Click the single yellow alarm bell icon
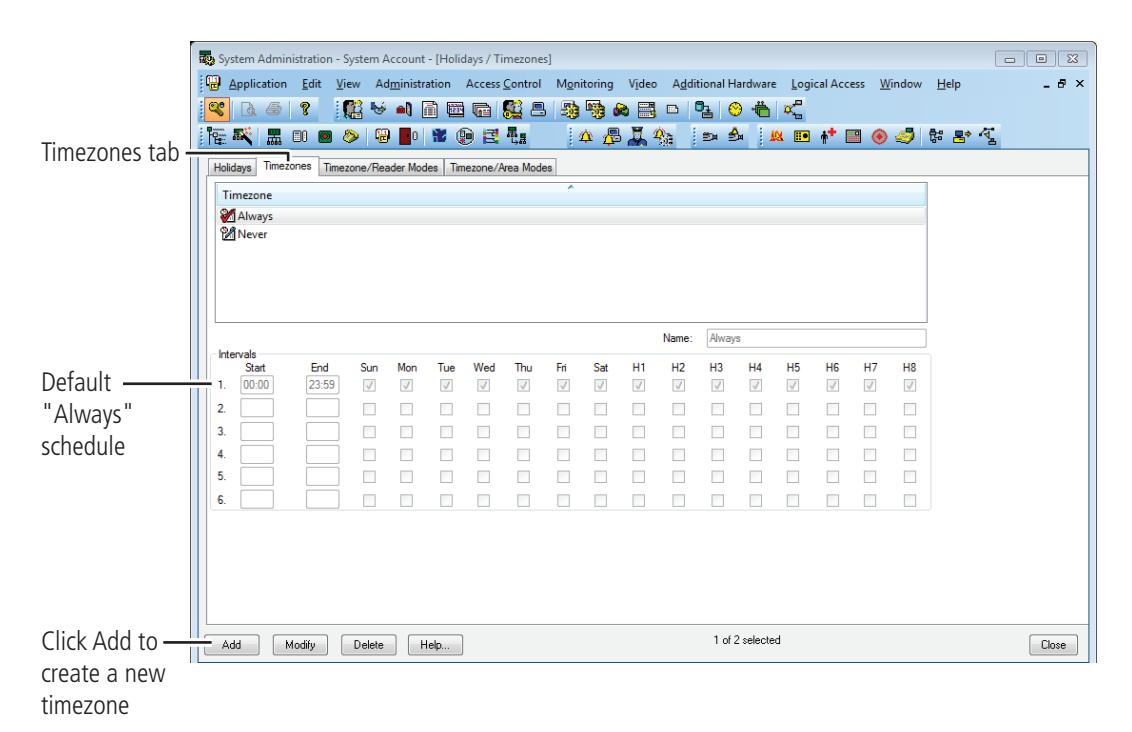This screenshot has height=732, width=1132. [x=585, y=136]
